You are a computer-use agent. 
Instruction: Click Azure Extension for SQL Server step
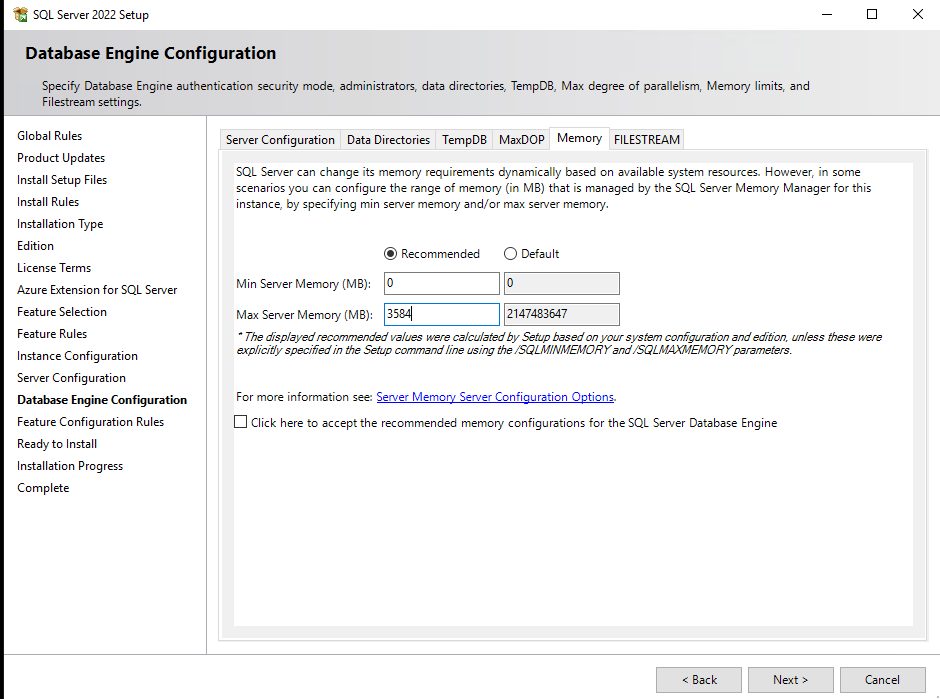[x=97, y=290]
